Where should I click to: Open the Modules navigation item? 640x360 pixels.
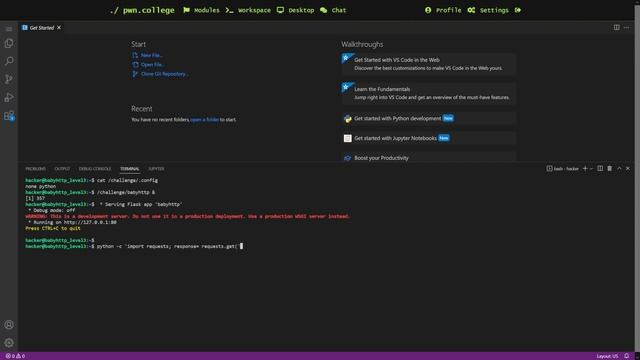(x=201, y=10)
